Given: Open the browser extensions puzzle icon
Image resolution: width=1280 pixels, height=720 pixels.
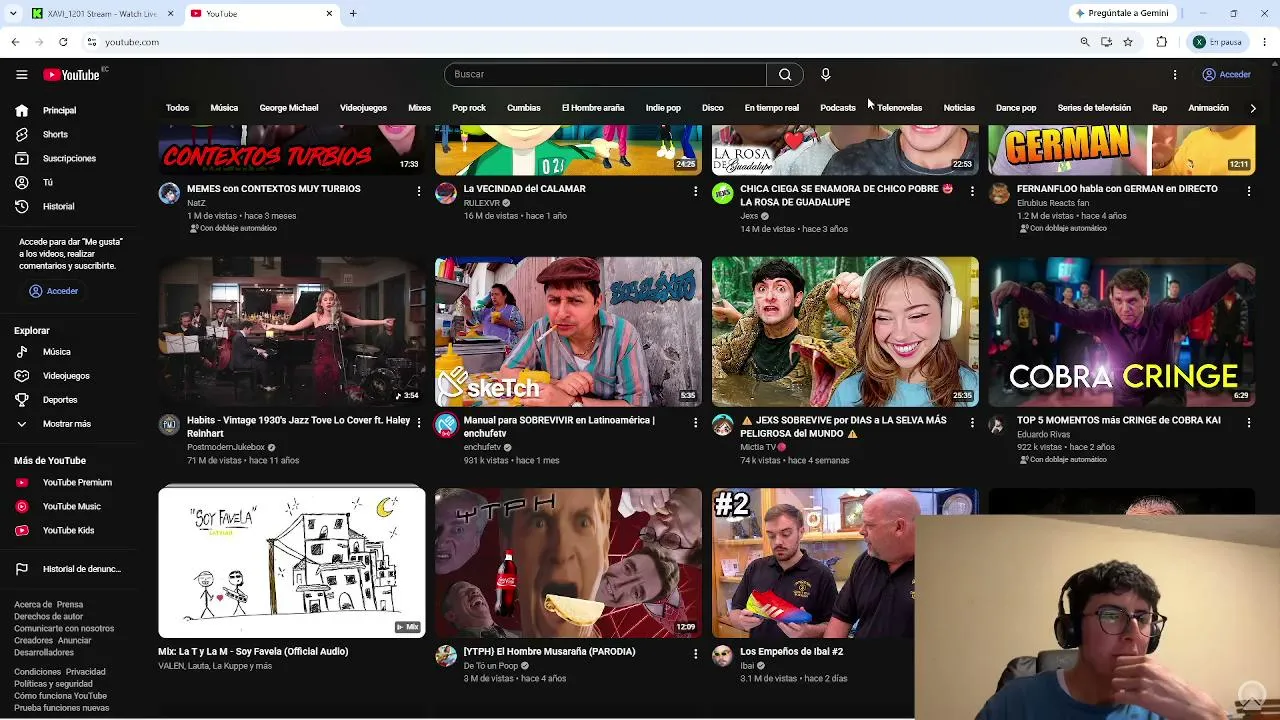Looking at the screenshot, I should click(x=1161, y=42).
